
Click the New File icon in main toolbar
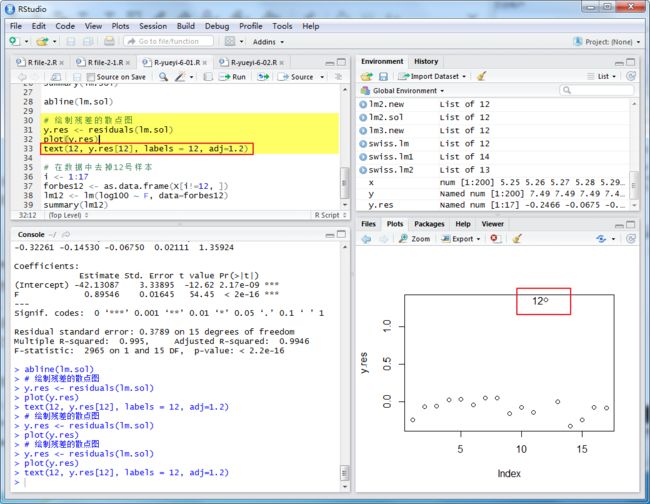(15, 41)
